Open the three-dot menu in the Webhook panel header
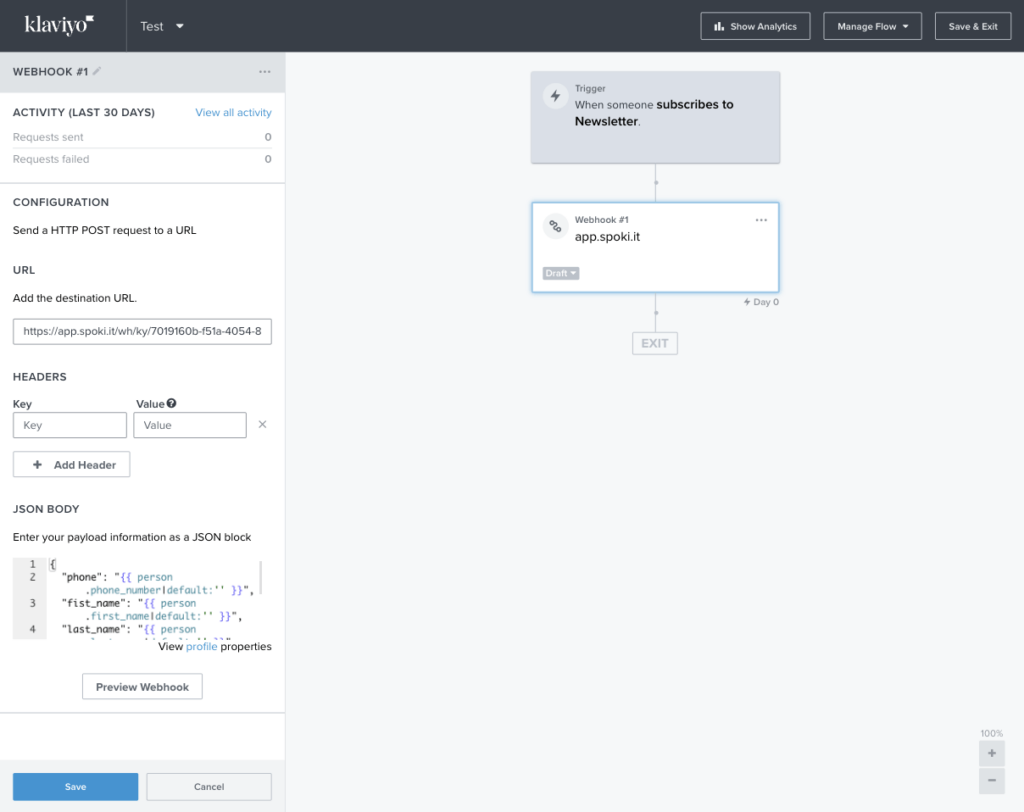The image size is (1024, 812). coord(264,72)
